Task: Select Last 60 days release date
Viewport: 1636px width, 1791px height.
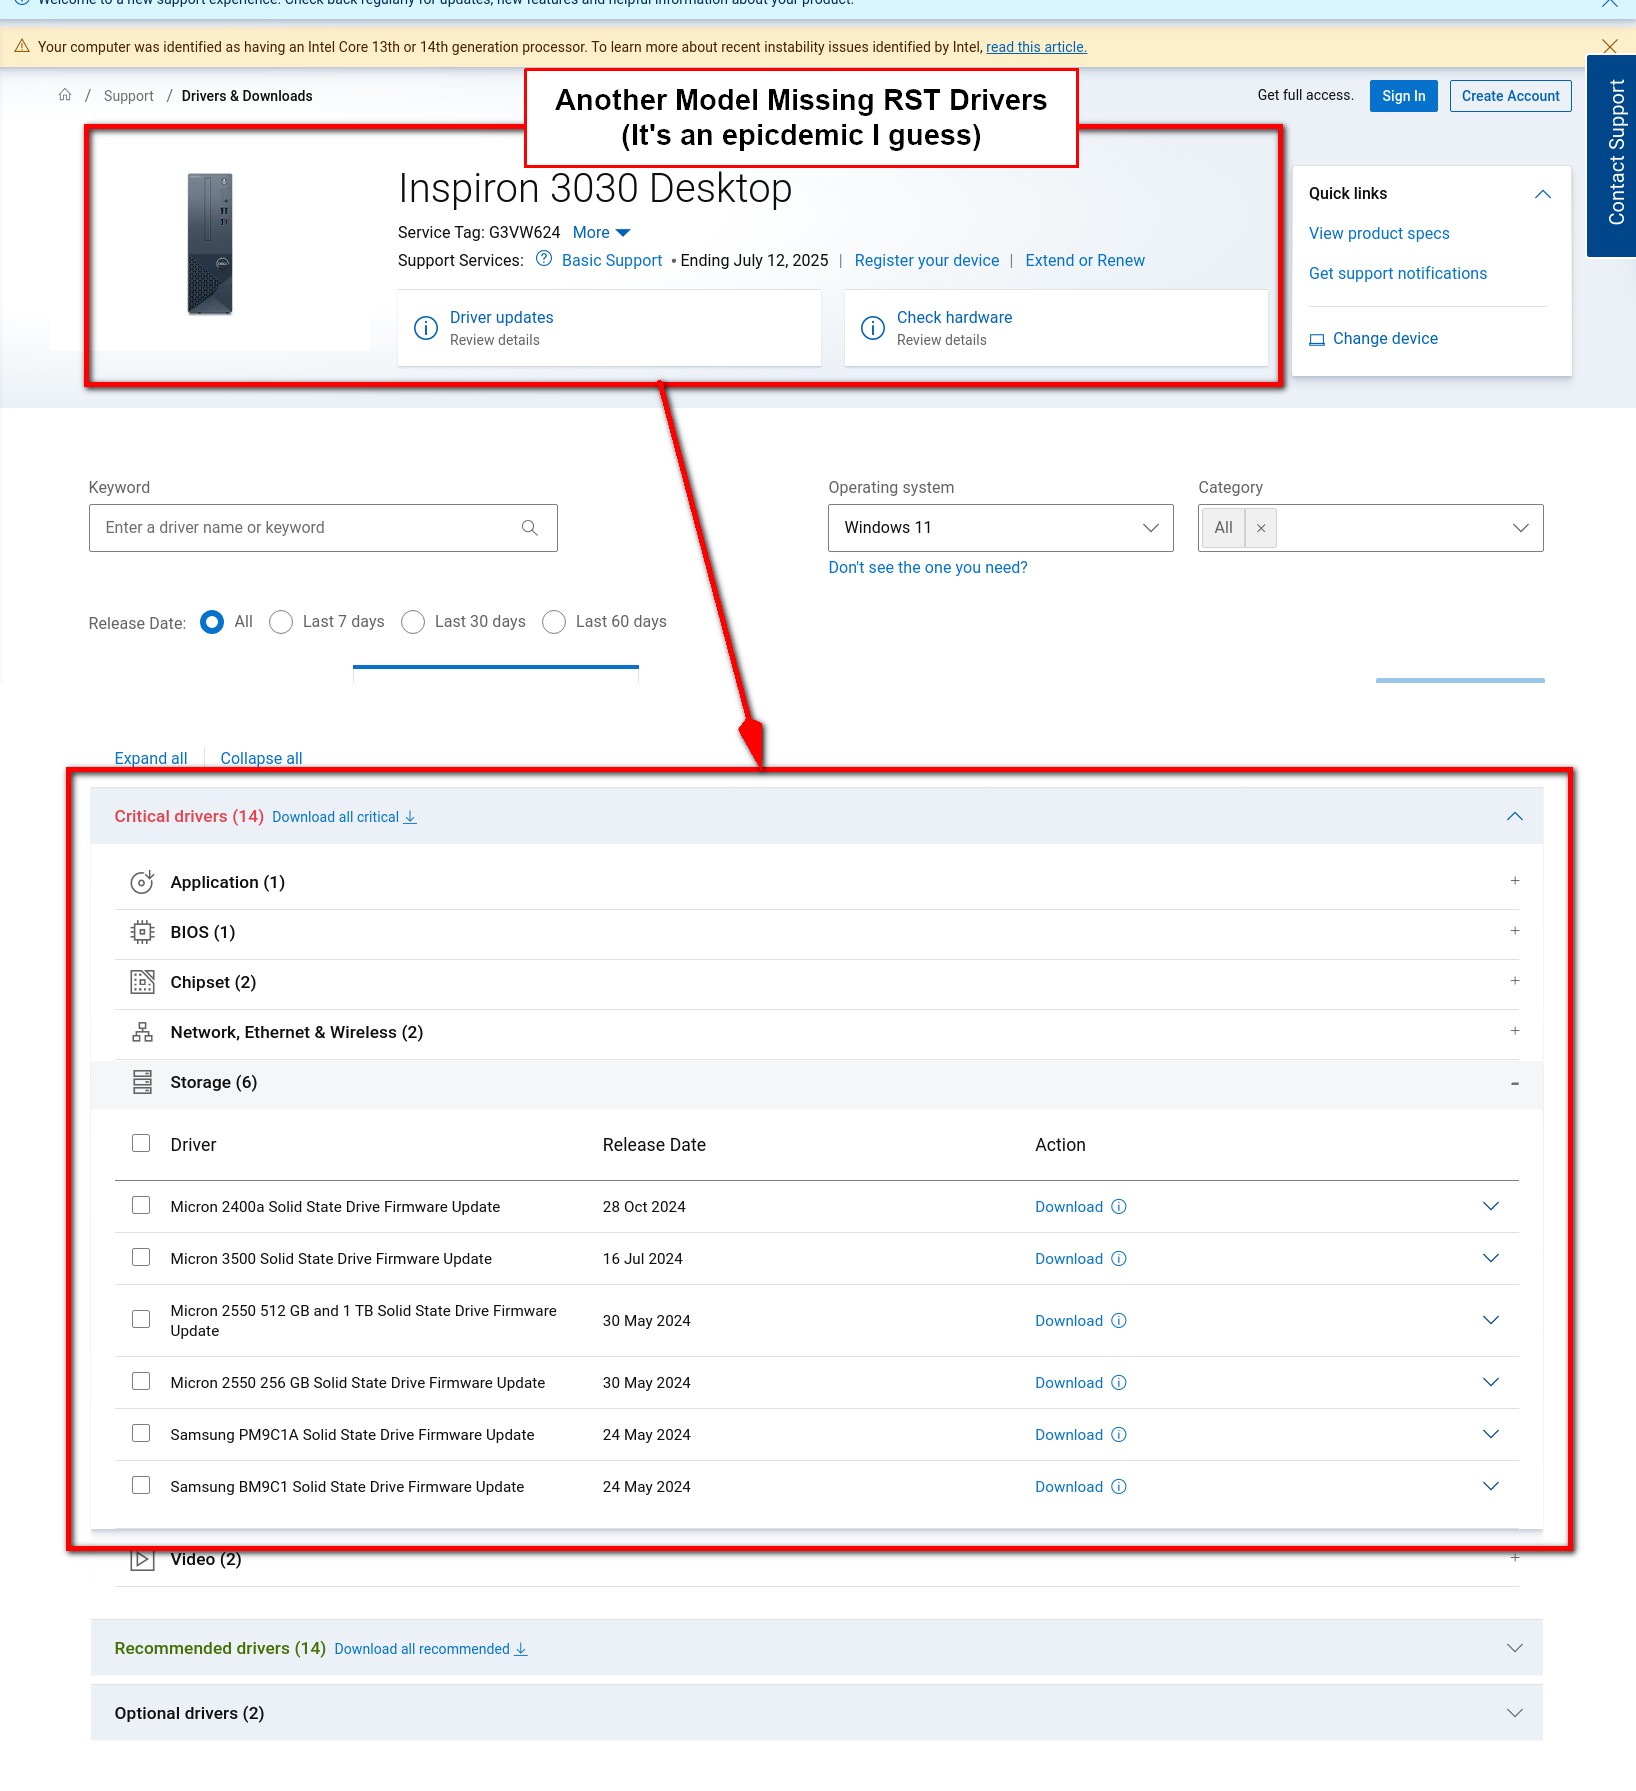Action: [554, 622]
